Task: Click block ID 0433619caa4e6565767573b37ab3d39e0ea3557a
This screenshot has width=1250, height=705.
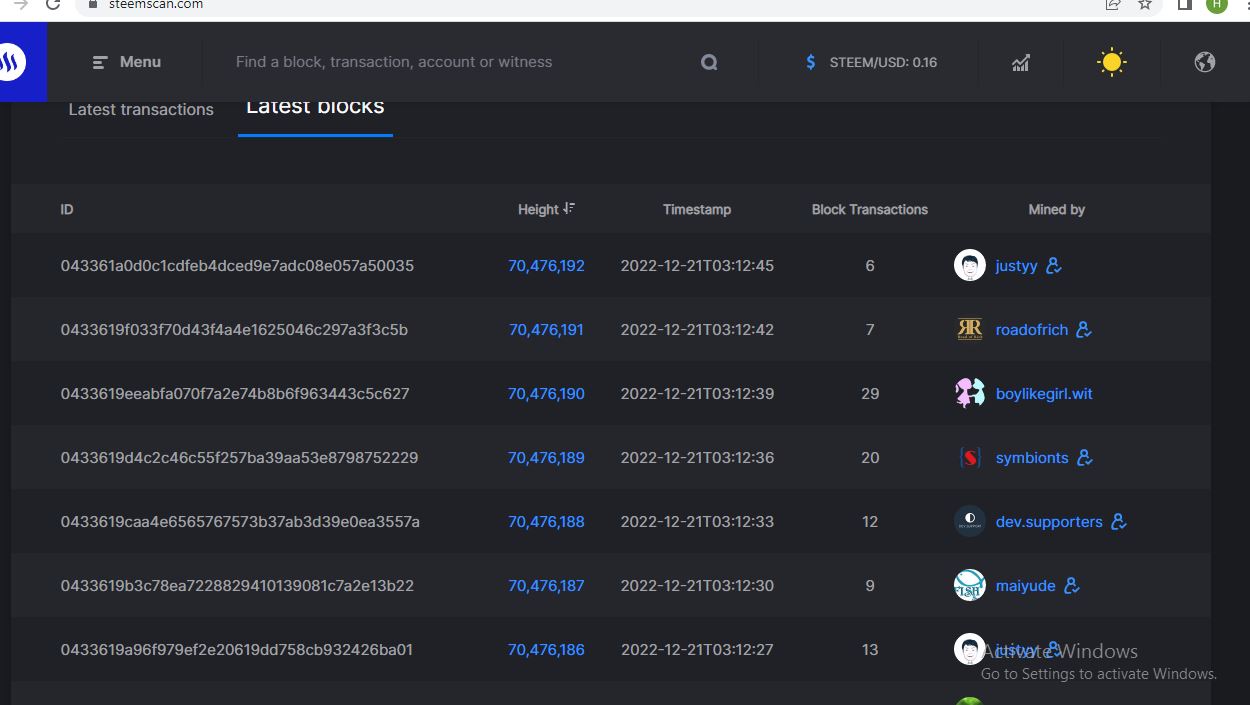Action: tap(240, 522)
